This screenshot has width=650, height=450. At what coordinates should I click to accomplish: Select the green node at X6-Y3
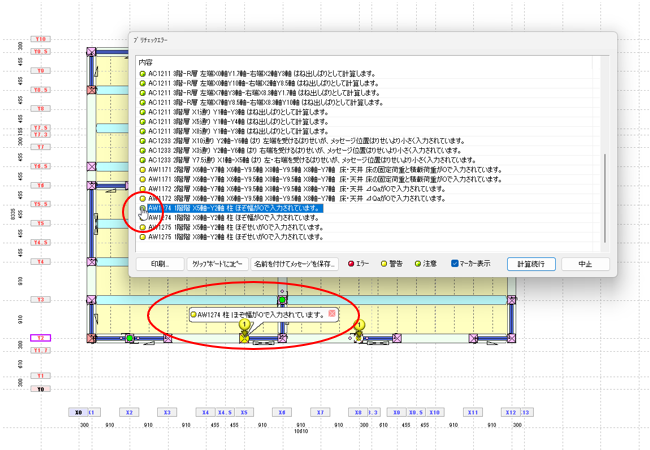point(282,300)
